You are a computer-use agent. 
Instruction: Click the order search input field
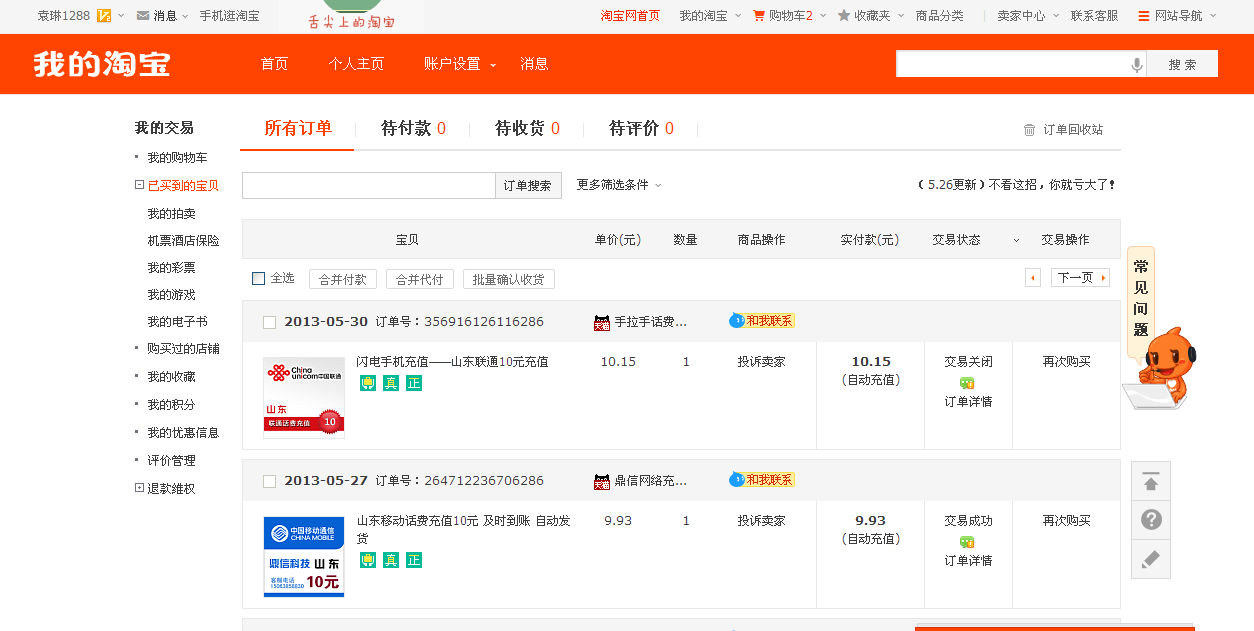click(368, 186)
